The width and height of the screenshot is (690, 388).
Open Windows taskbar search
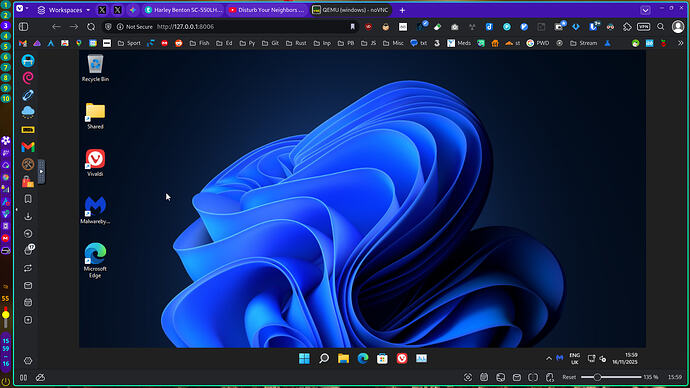click(x=324, y=359)
